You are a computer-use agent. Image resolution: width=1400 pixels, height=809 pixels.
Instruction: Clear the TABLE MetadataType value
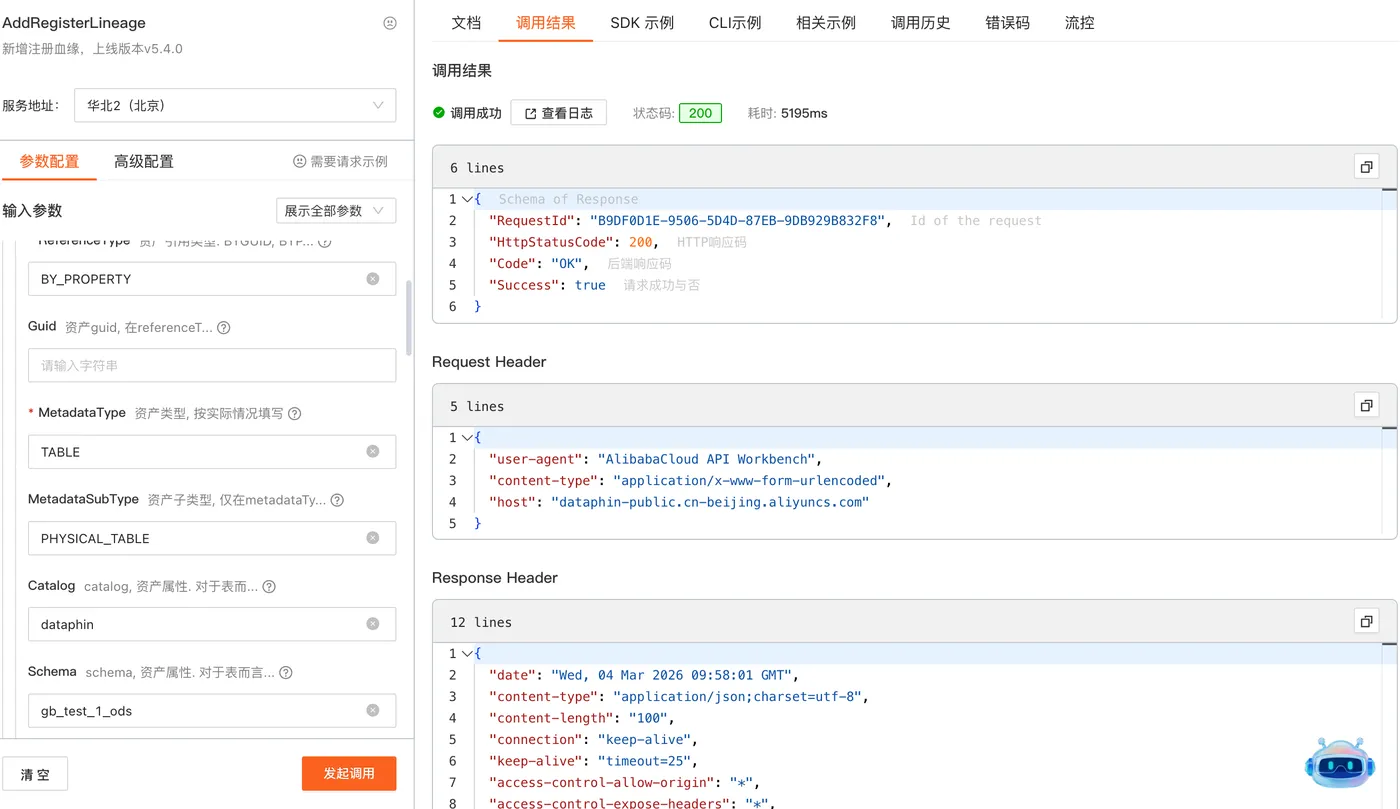point(373,452)
